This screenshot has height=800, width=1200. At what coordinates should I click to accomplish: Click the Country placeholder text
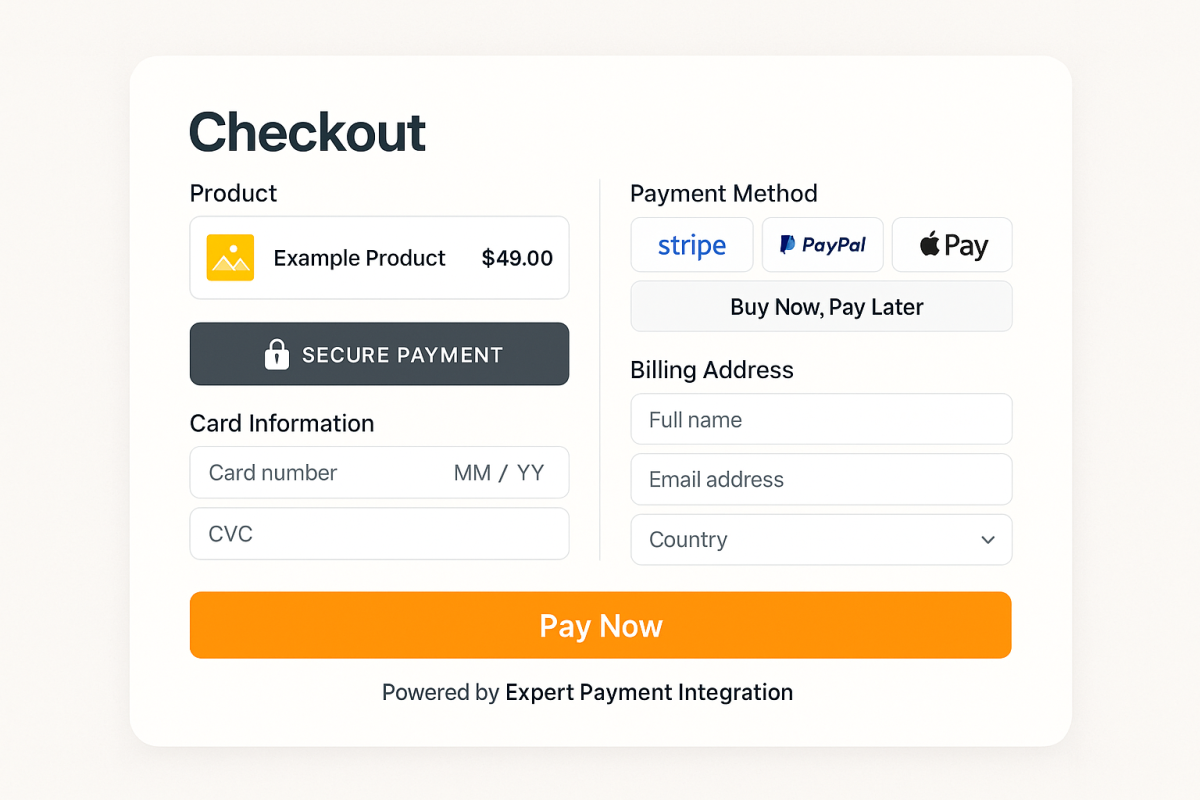point(688,540)
